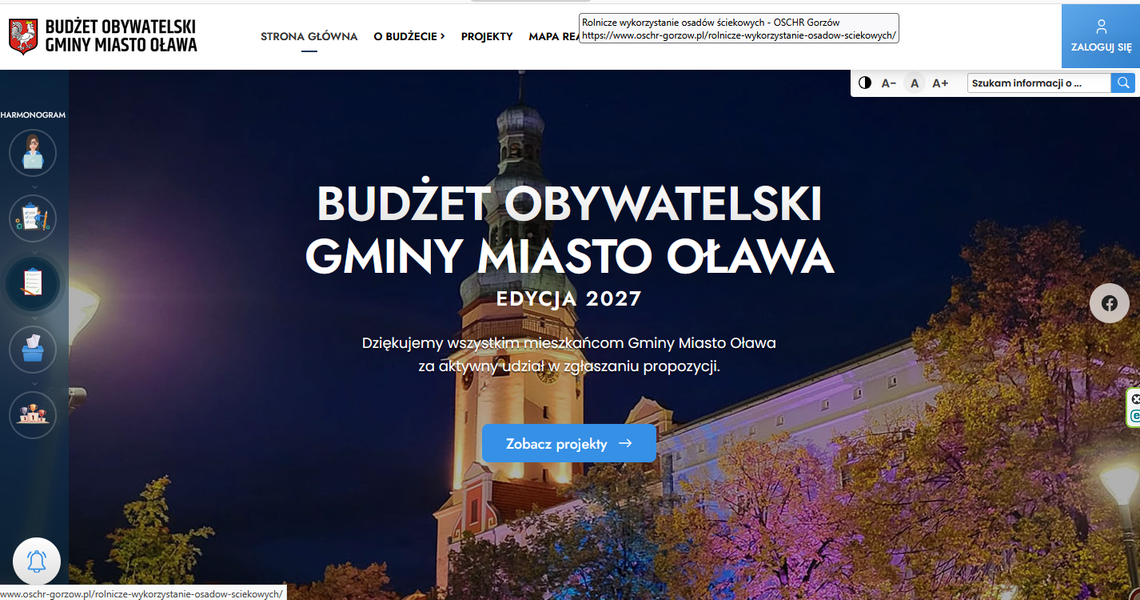Open the Budżet Obywatelski Gminy Miasto Oława logo link
The height and width of the screenshot is (600, 1140).
point(103,36)
